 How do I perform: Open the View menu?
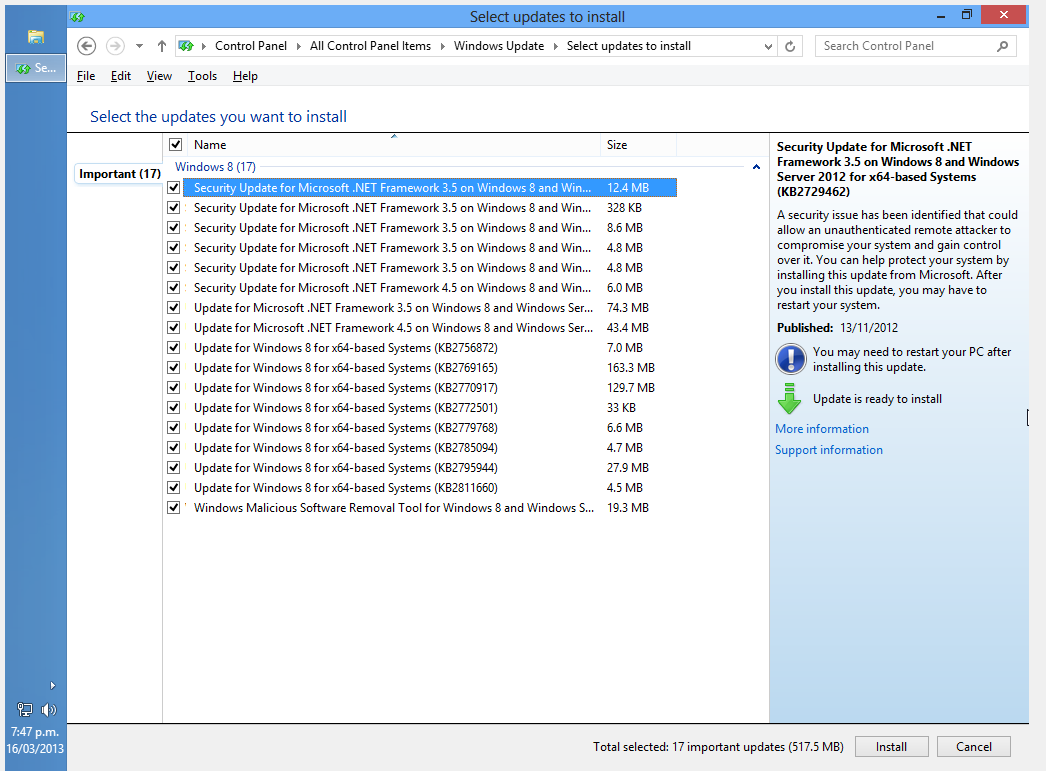pos(159,76)
